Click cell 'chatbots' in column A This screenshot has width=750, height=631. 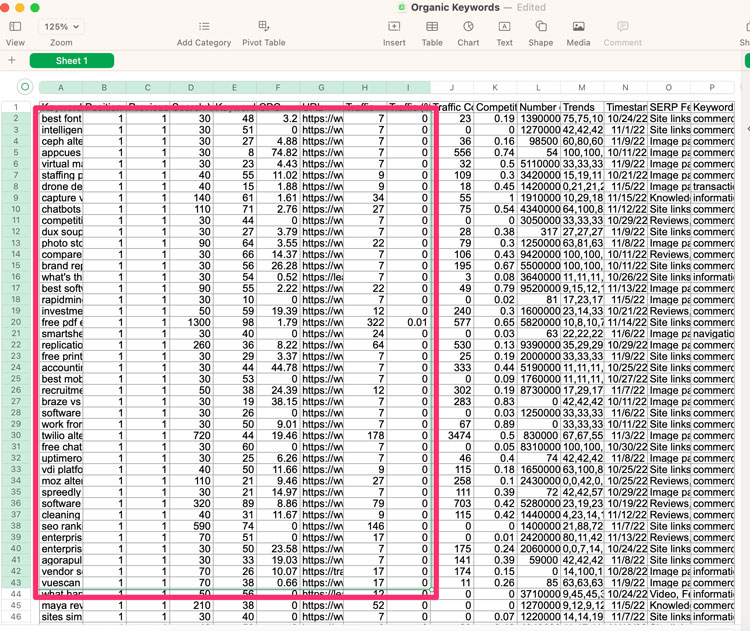[61, 209]
